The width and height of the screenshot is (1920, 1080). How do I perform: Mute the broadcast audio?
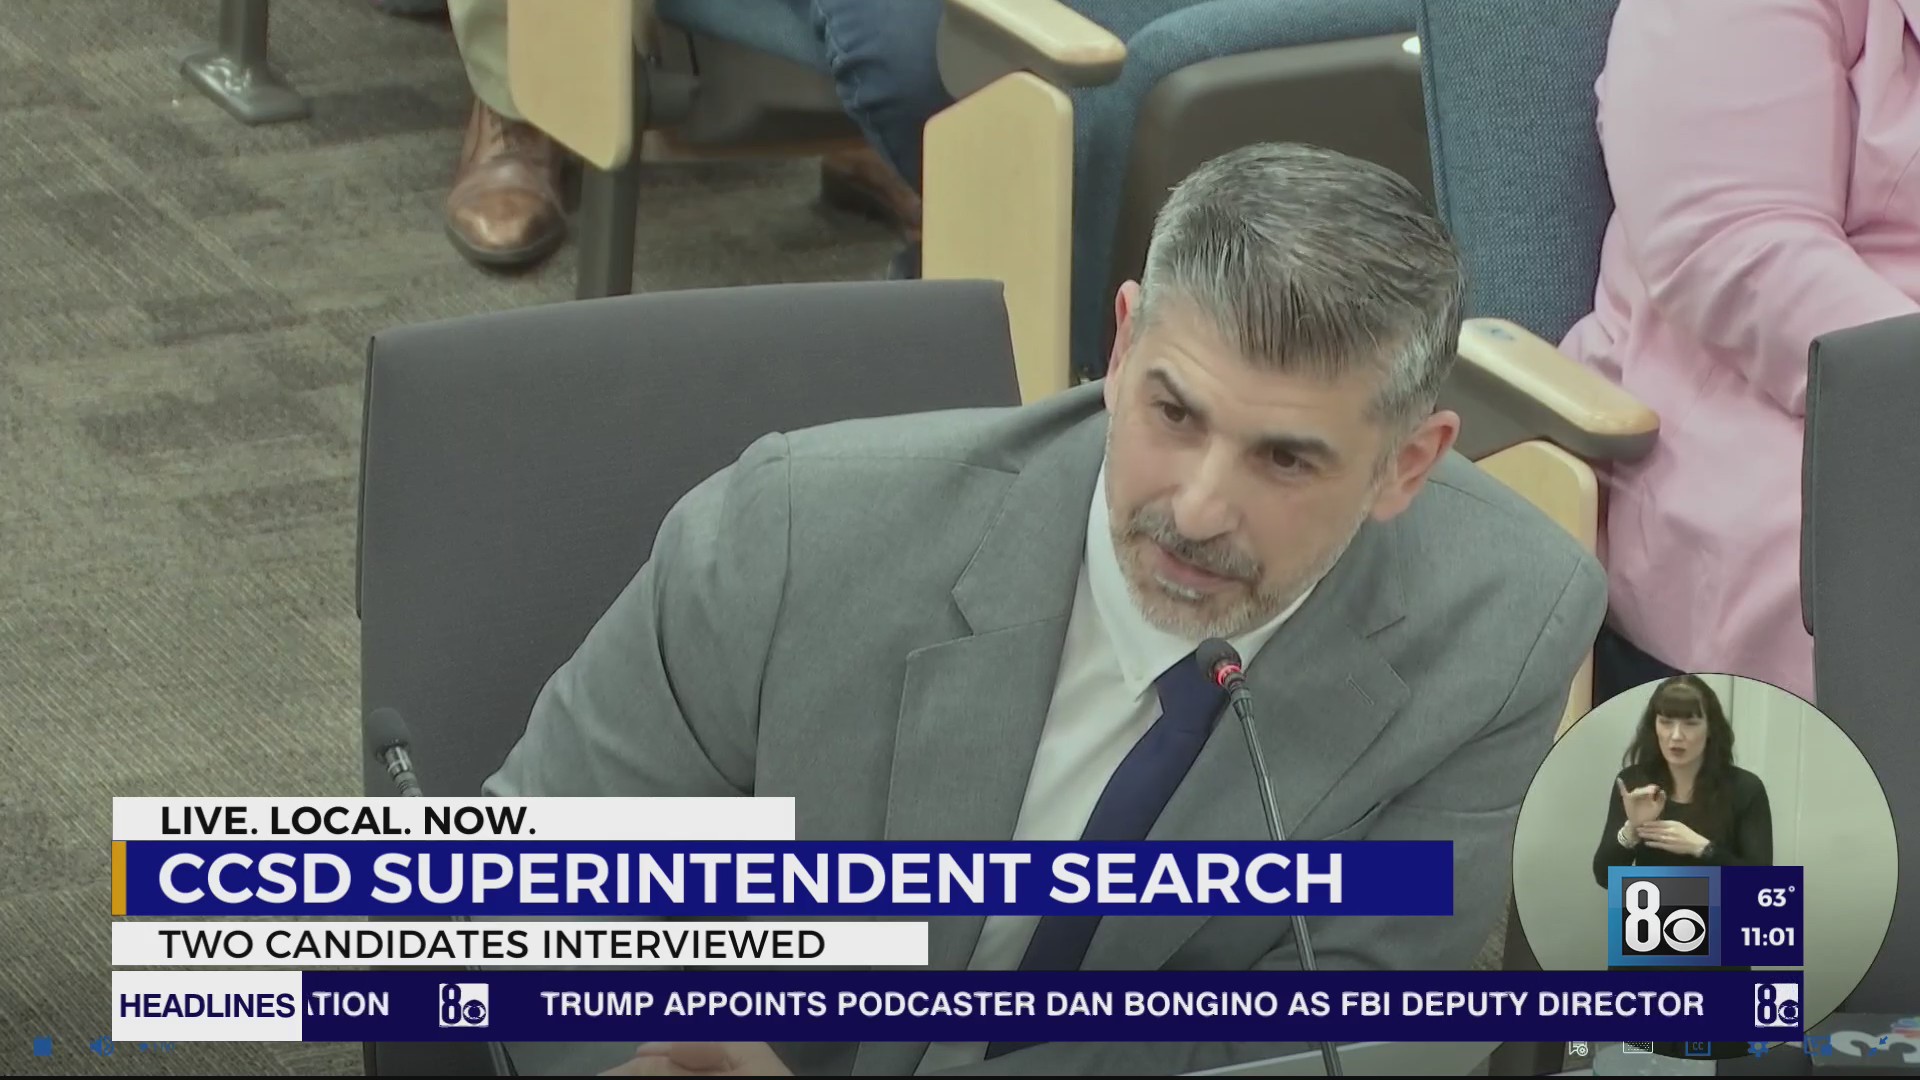click(102, 1048)
